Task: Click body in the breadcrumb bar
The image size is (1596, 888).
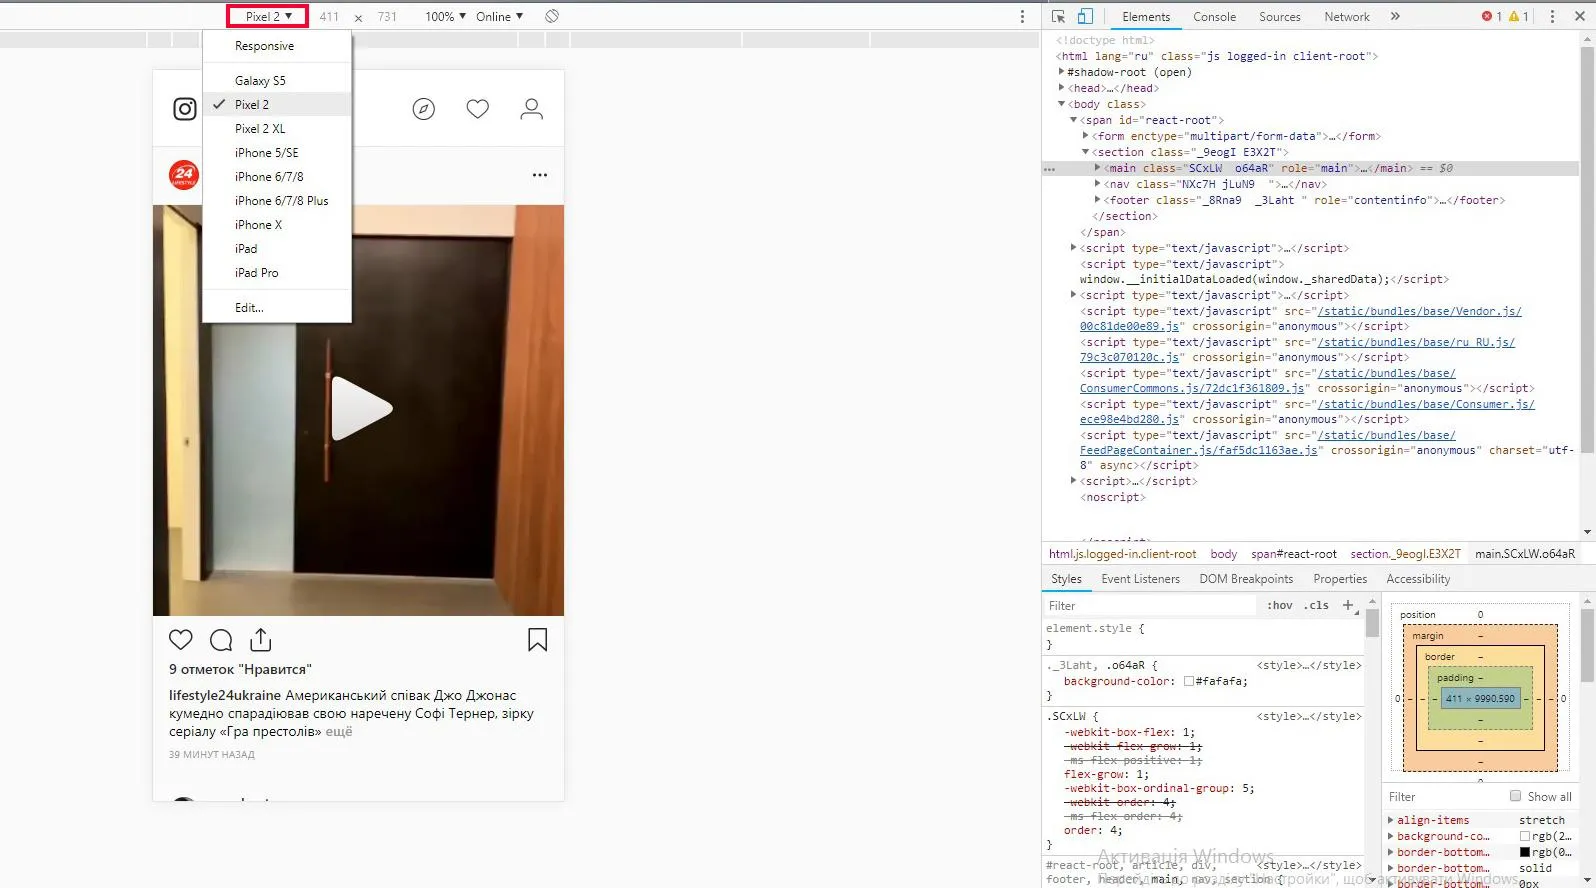Action: 1223,554
